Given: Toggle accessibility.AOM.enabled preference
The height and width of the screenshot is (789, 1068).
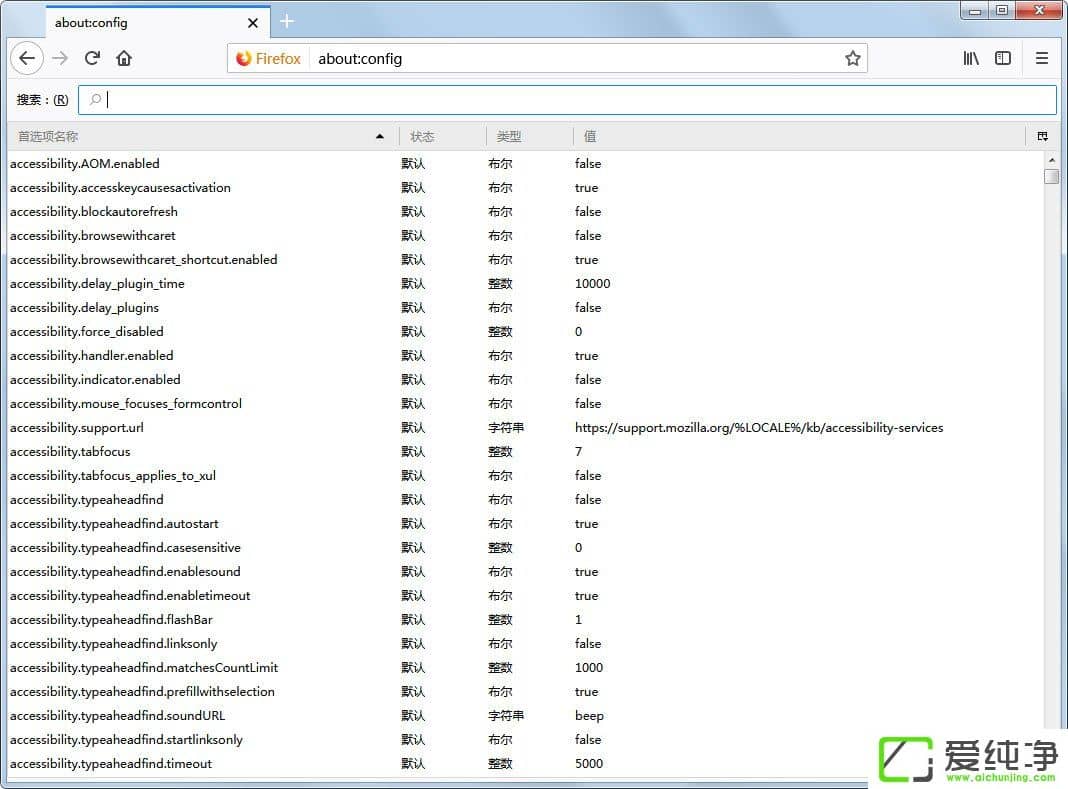Looking at the screenshot, I should 84,163.
